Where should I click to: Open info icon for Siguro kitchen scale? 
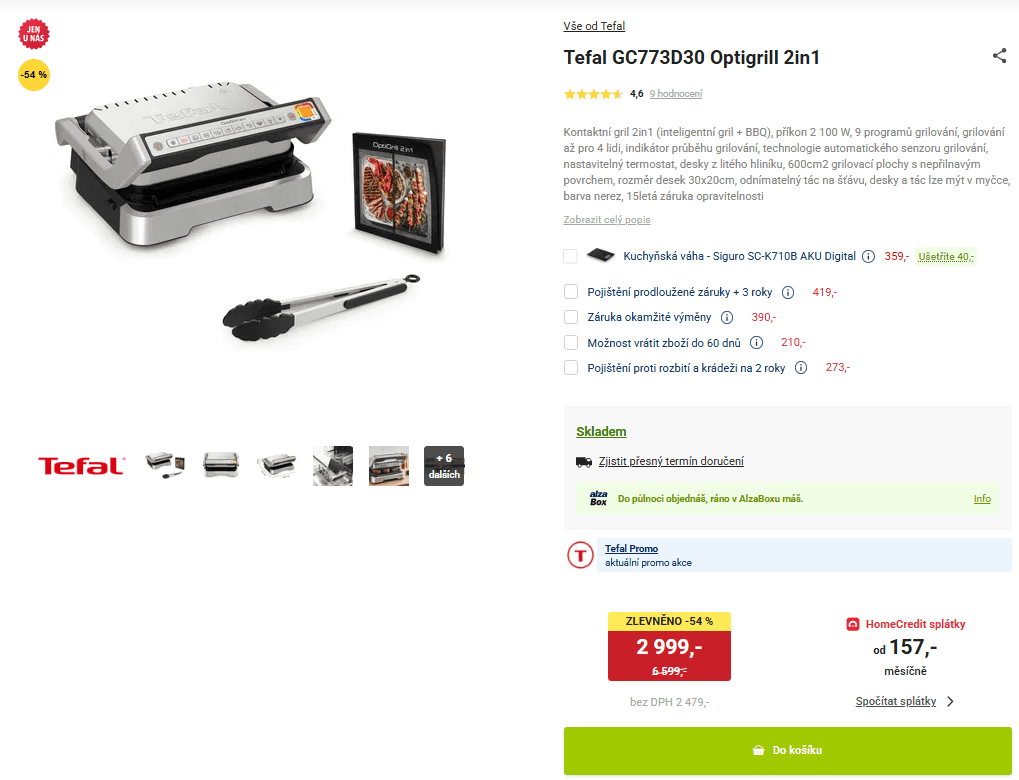click(868, 257)
